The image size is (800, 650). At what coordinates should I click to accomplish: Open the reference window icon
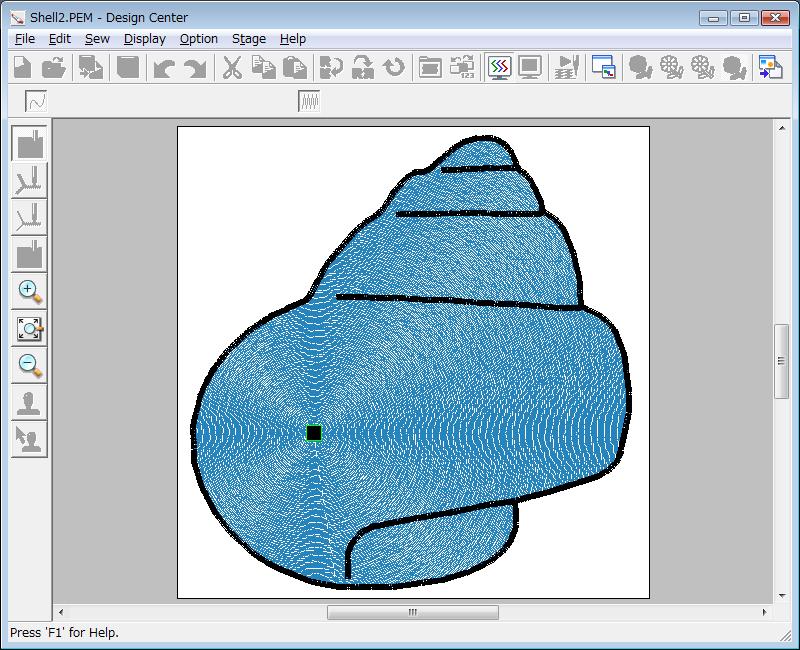click(604, 67)
